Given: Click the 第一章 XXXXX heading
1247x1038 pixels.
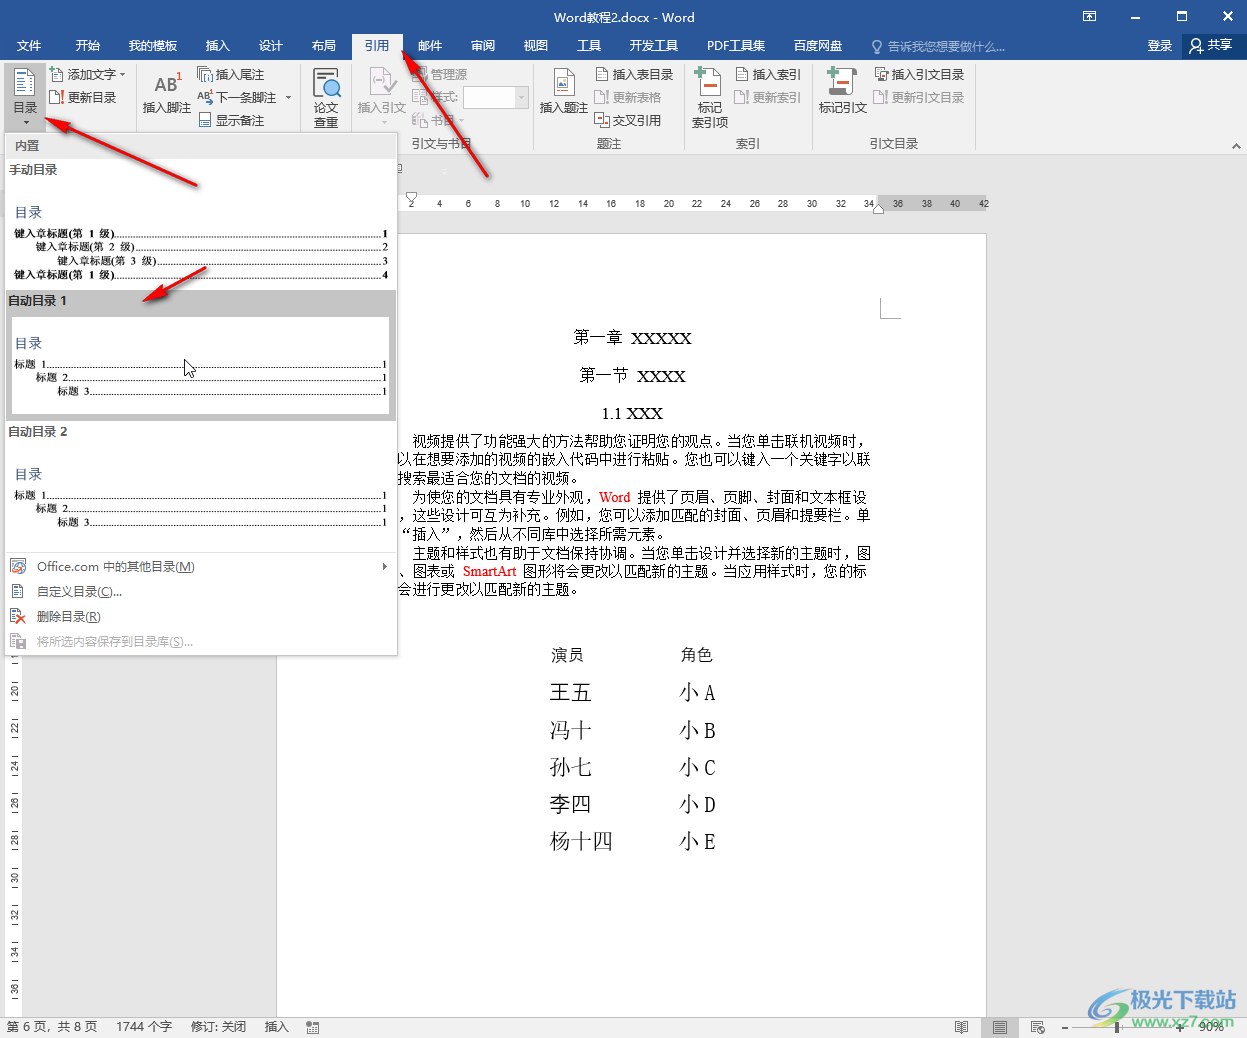Looking at the screenshot, I should (632, 338).
